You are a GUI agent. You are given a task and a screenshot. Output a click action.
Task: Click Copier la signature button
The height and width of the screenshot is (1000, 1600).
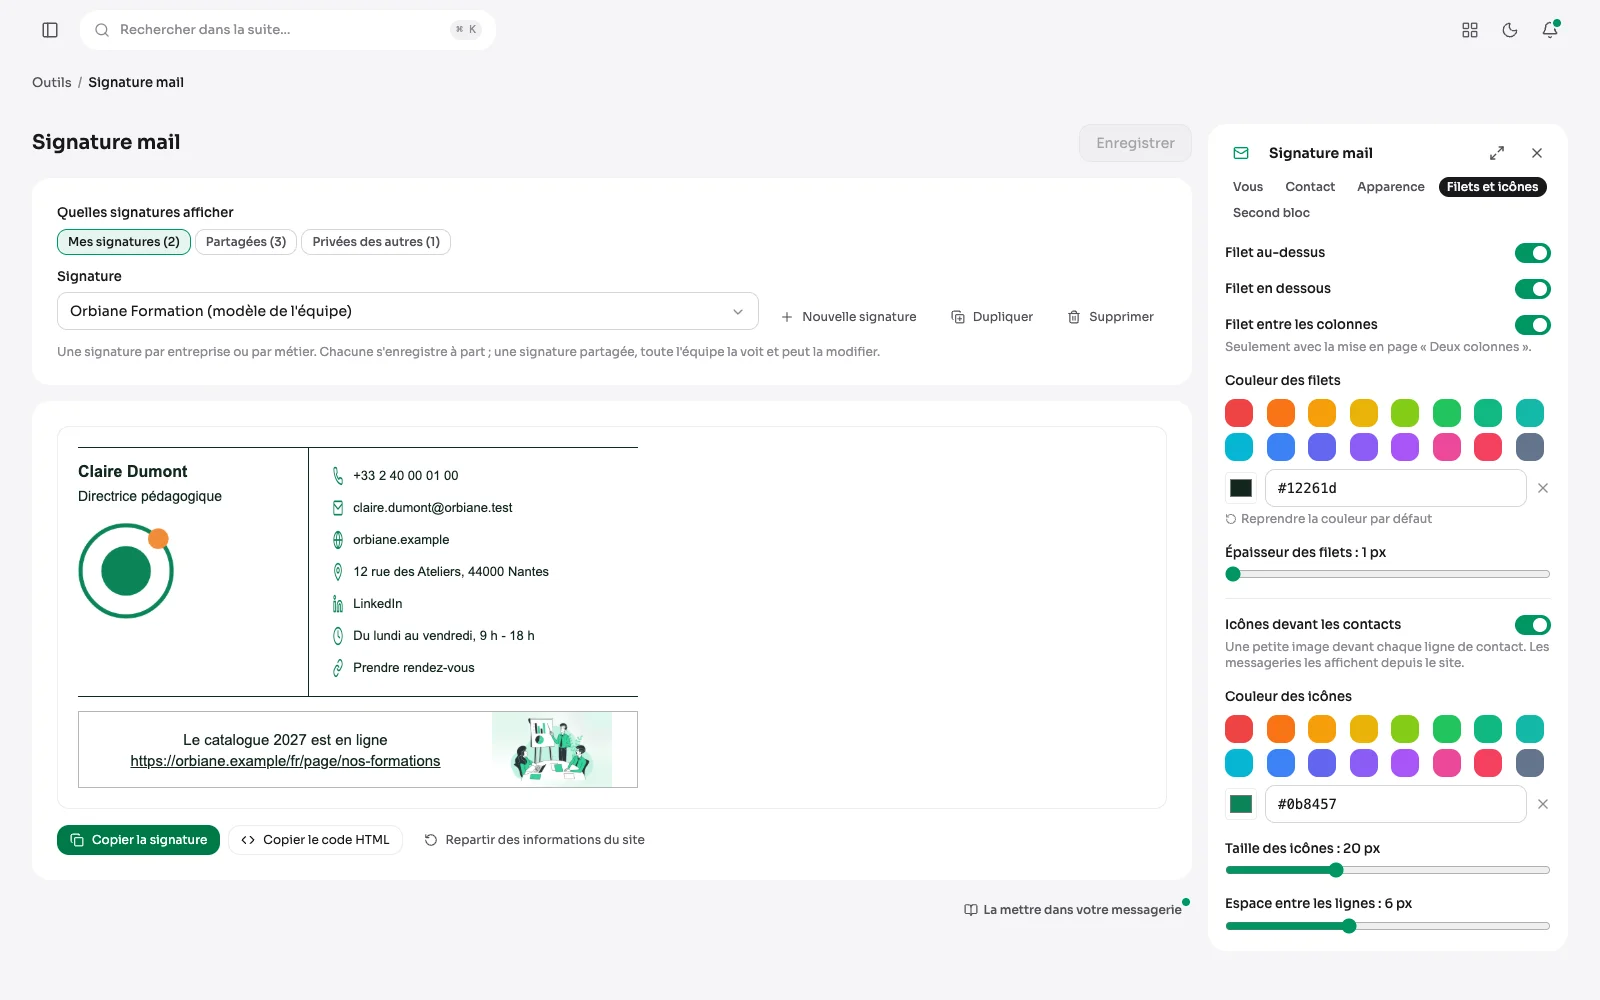point(138,840)
